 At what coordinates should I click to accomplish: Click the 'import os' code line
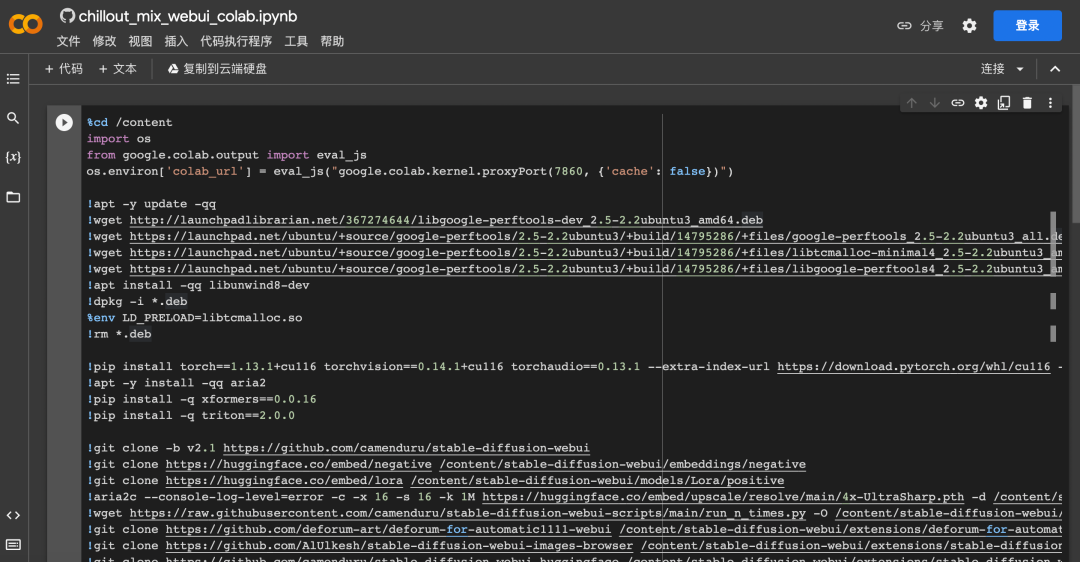click(118, 138)
